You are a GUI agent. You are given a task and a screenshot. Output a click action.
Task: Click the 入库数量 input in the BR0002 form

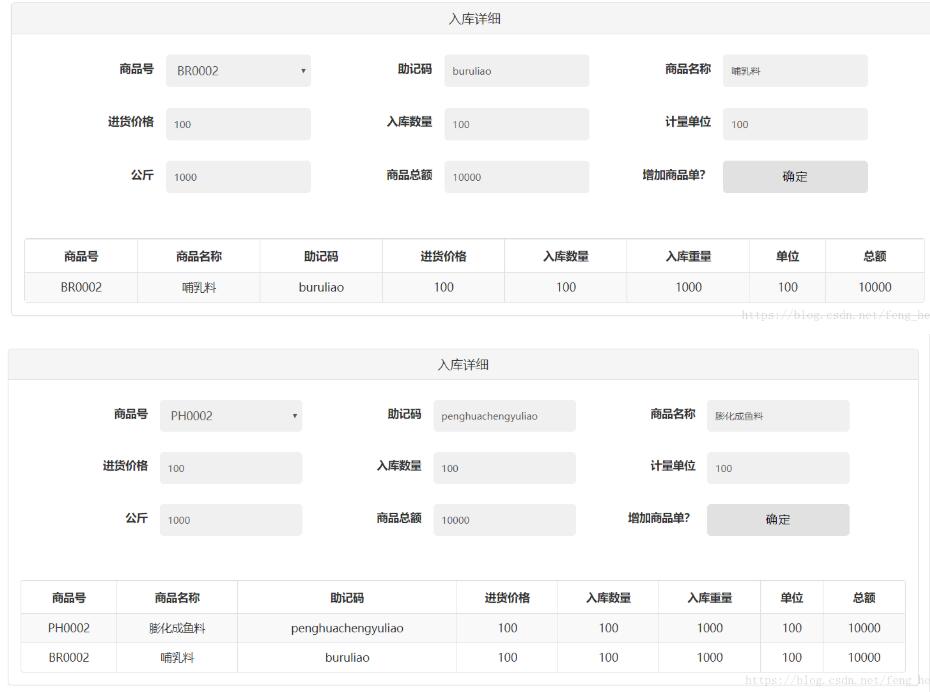(x=516, y=124)
